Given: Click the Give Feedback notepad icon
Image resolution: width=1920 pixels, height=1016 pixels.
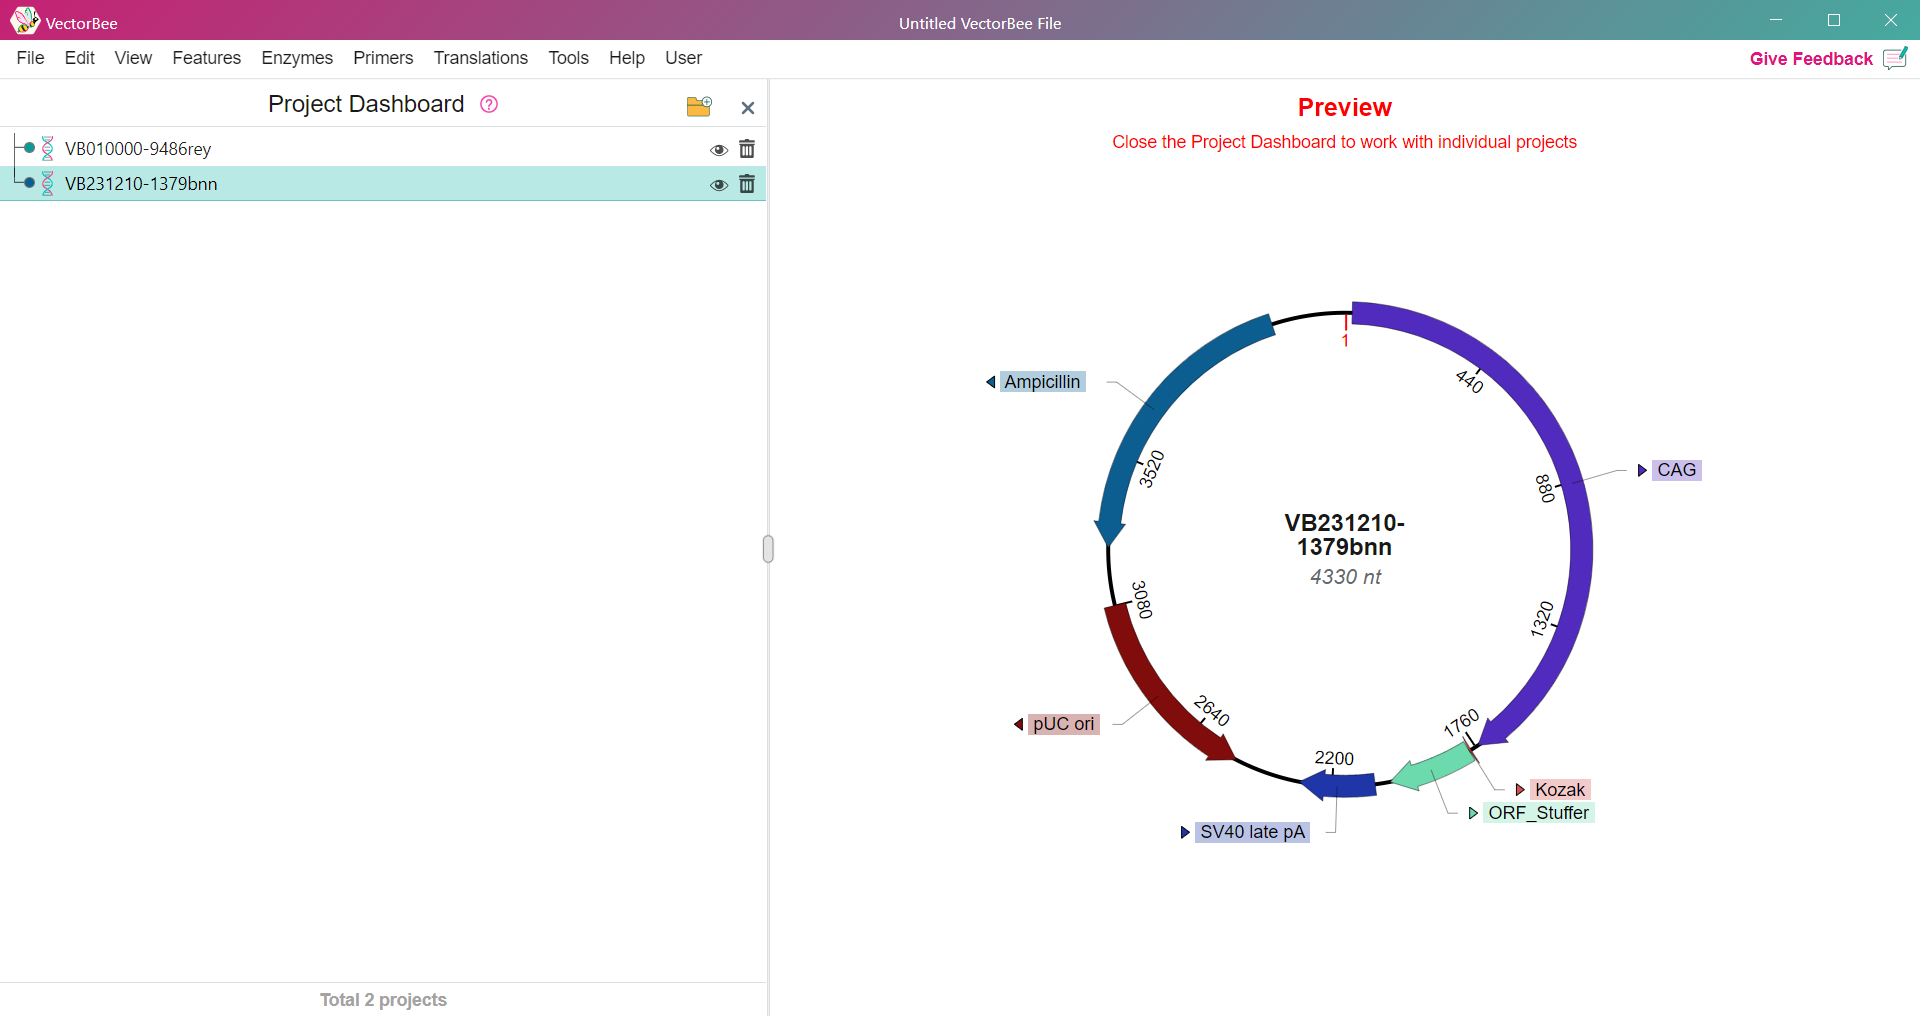Looking at the screenshot, I should coord(1895,59).
